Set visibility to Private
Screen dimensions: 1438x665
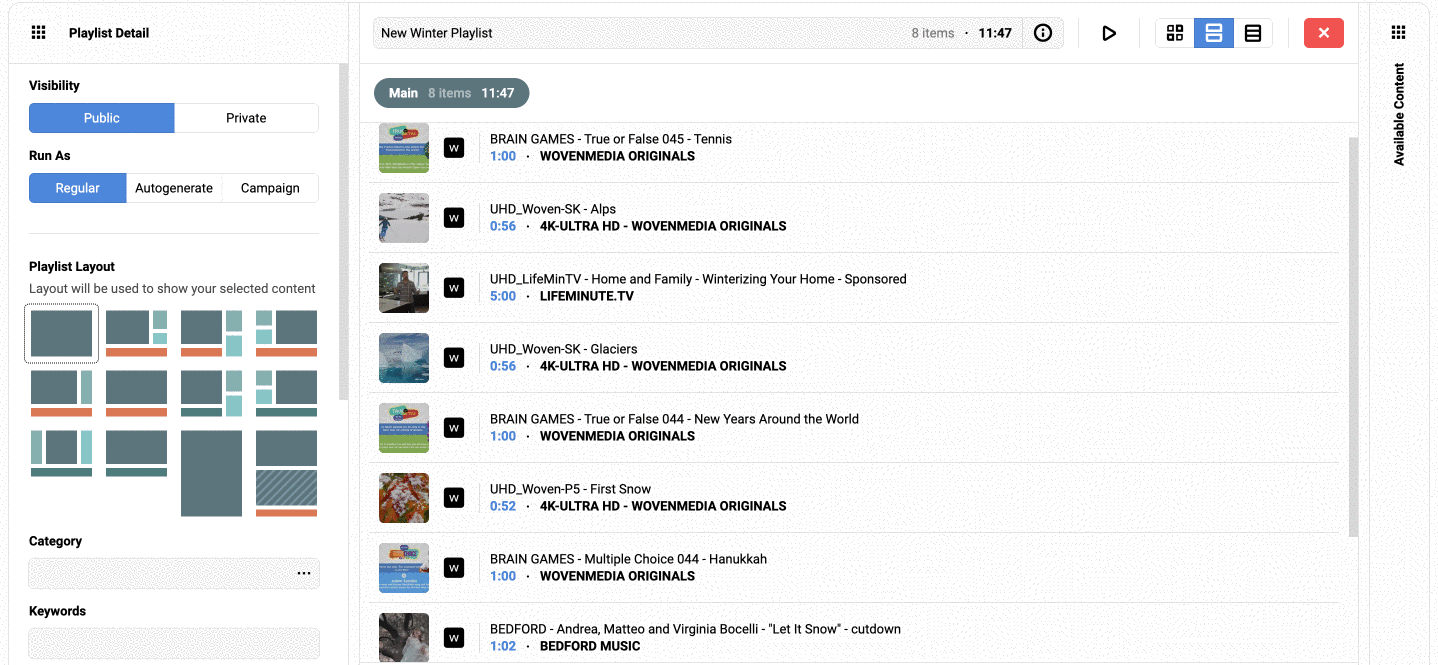[246, 118]
